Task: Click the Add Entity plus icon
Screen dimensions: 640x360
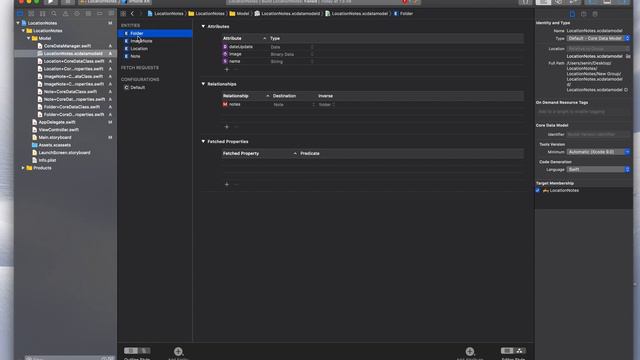Action: (178, 351)
